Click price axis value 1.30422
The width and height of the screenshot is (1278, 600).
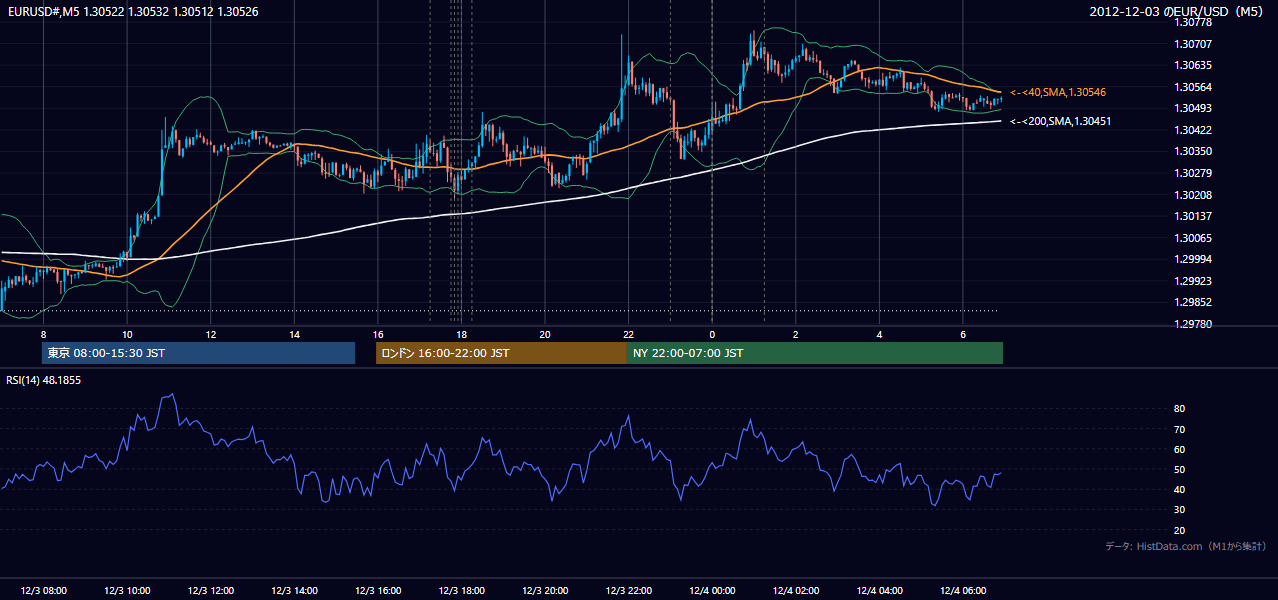click(1194, 130)
